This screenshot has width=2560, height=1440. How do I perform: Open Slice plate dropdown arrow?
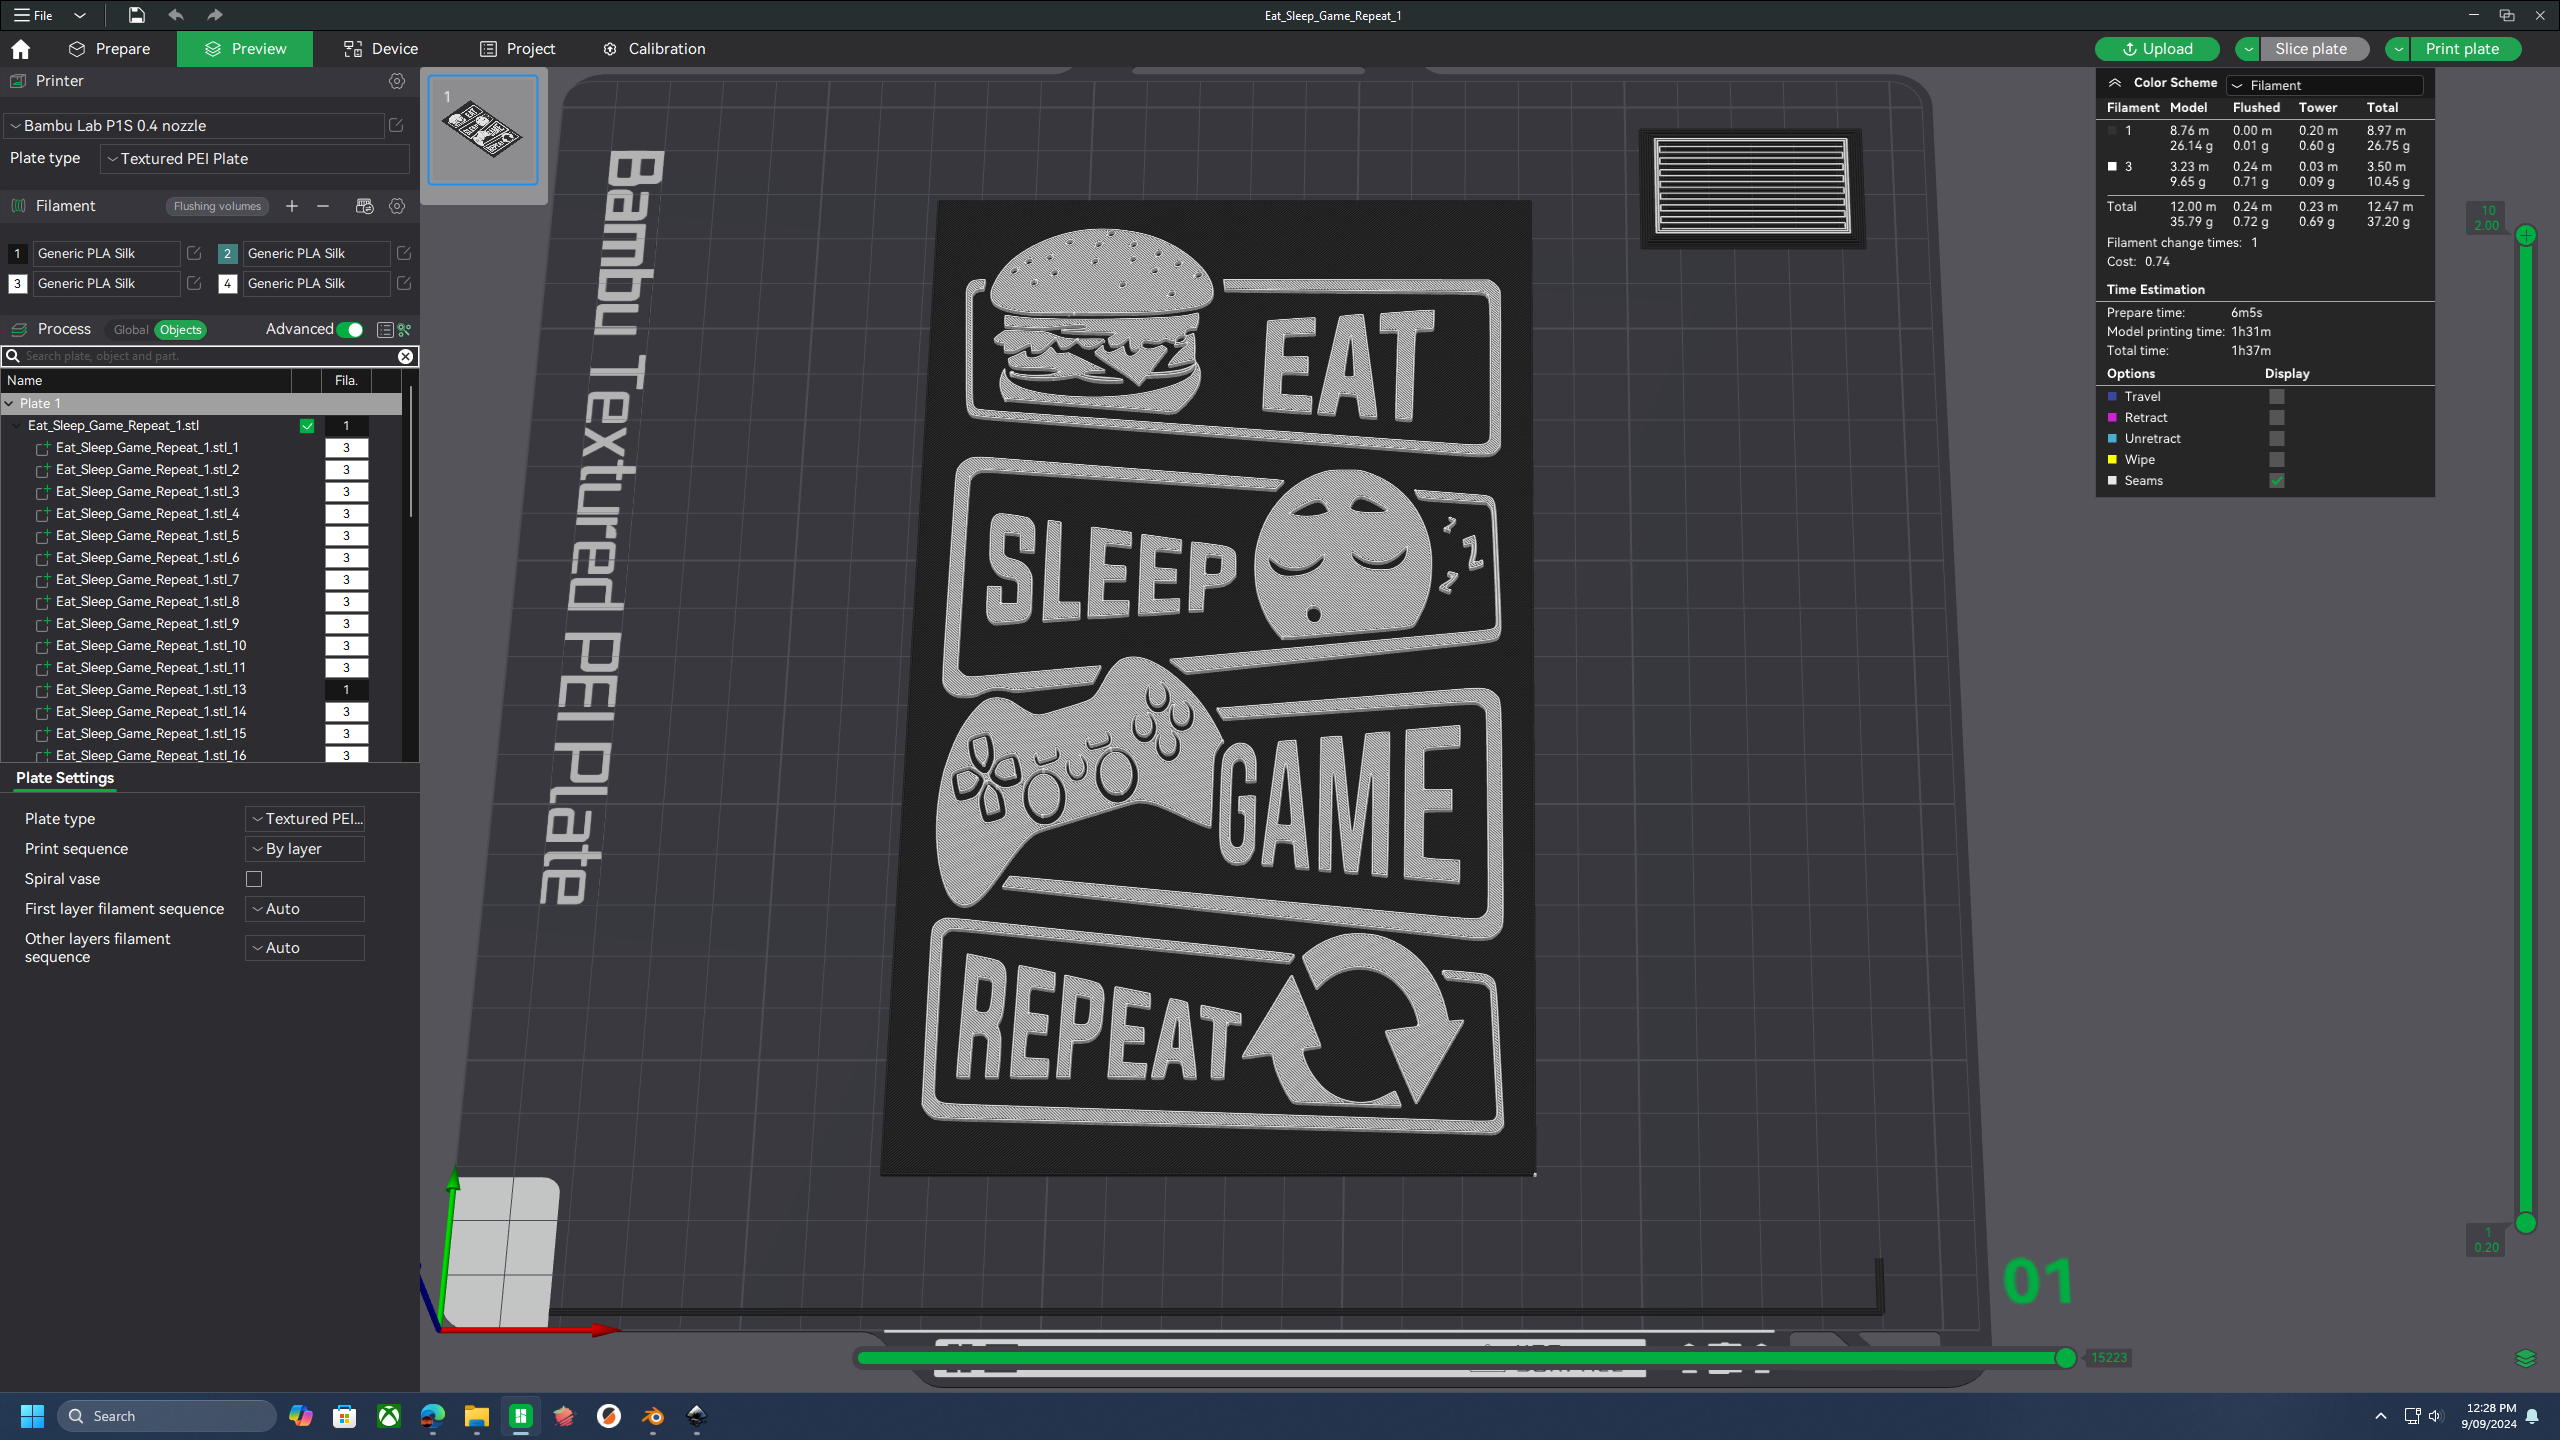(x=2248, y=49)
